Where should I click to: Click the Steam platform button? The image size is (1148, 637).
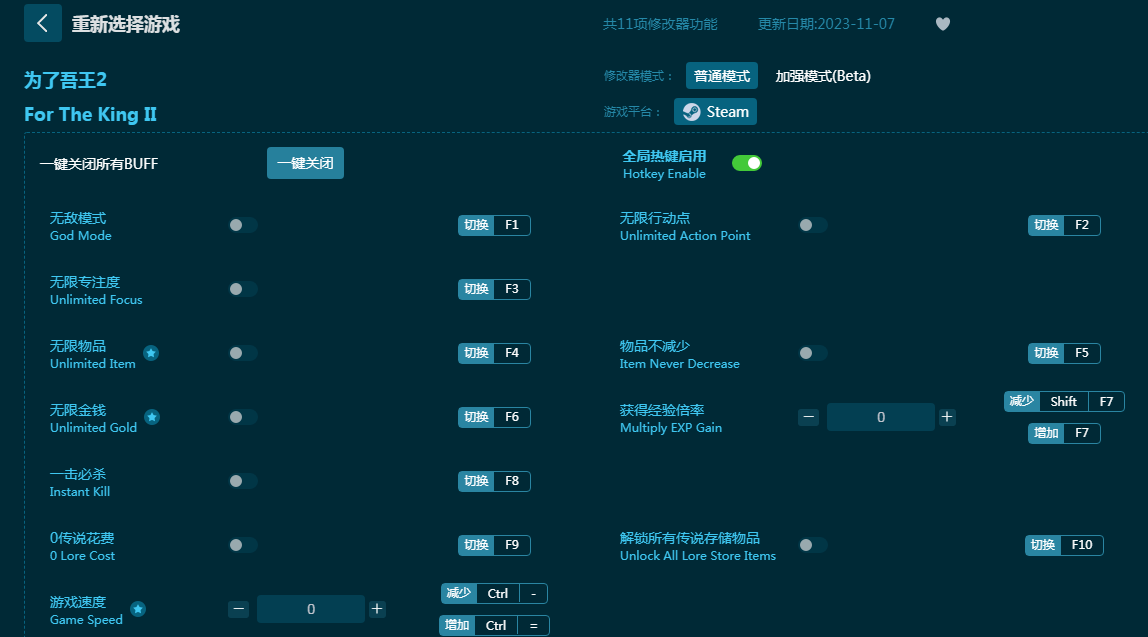[715, 112]
